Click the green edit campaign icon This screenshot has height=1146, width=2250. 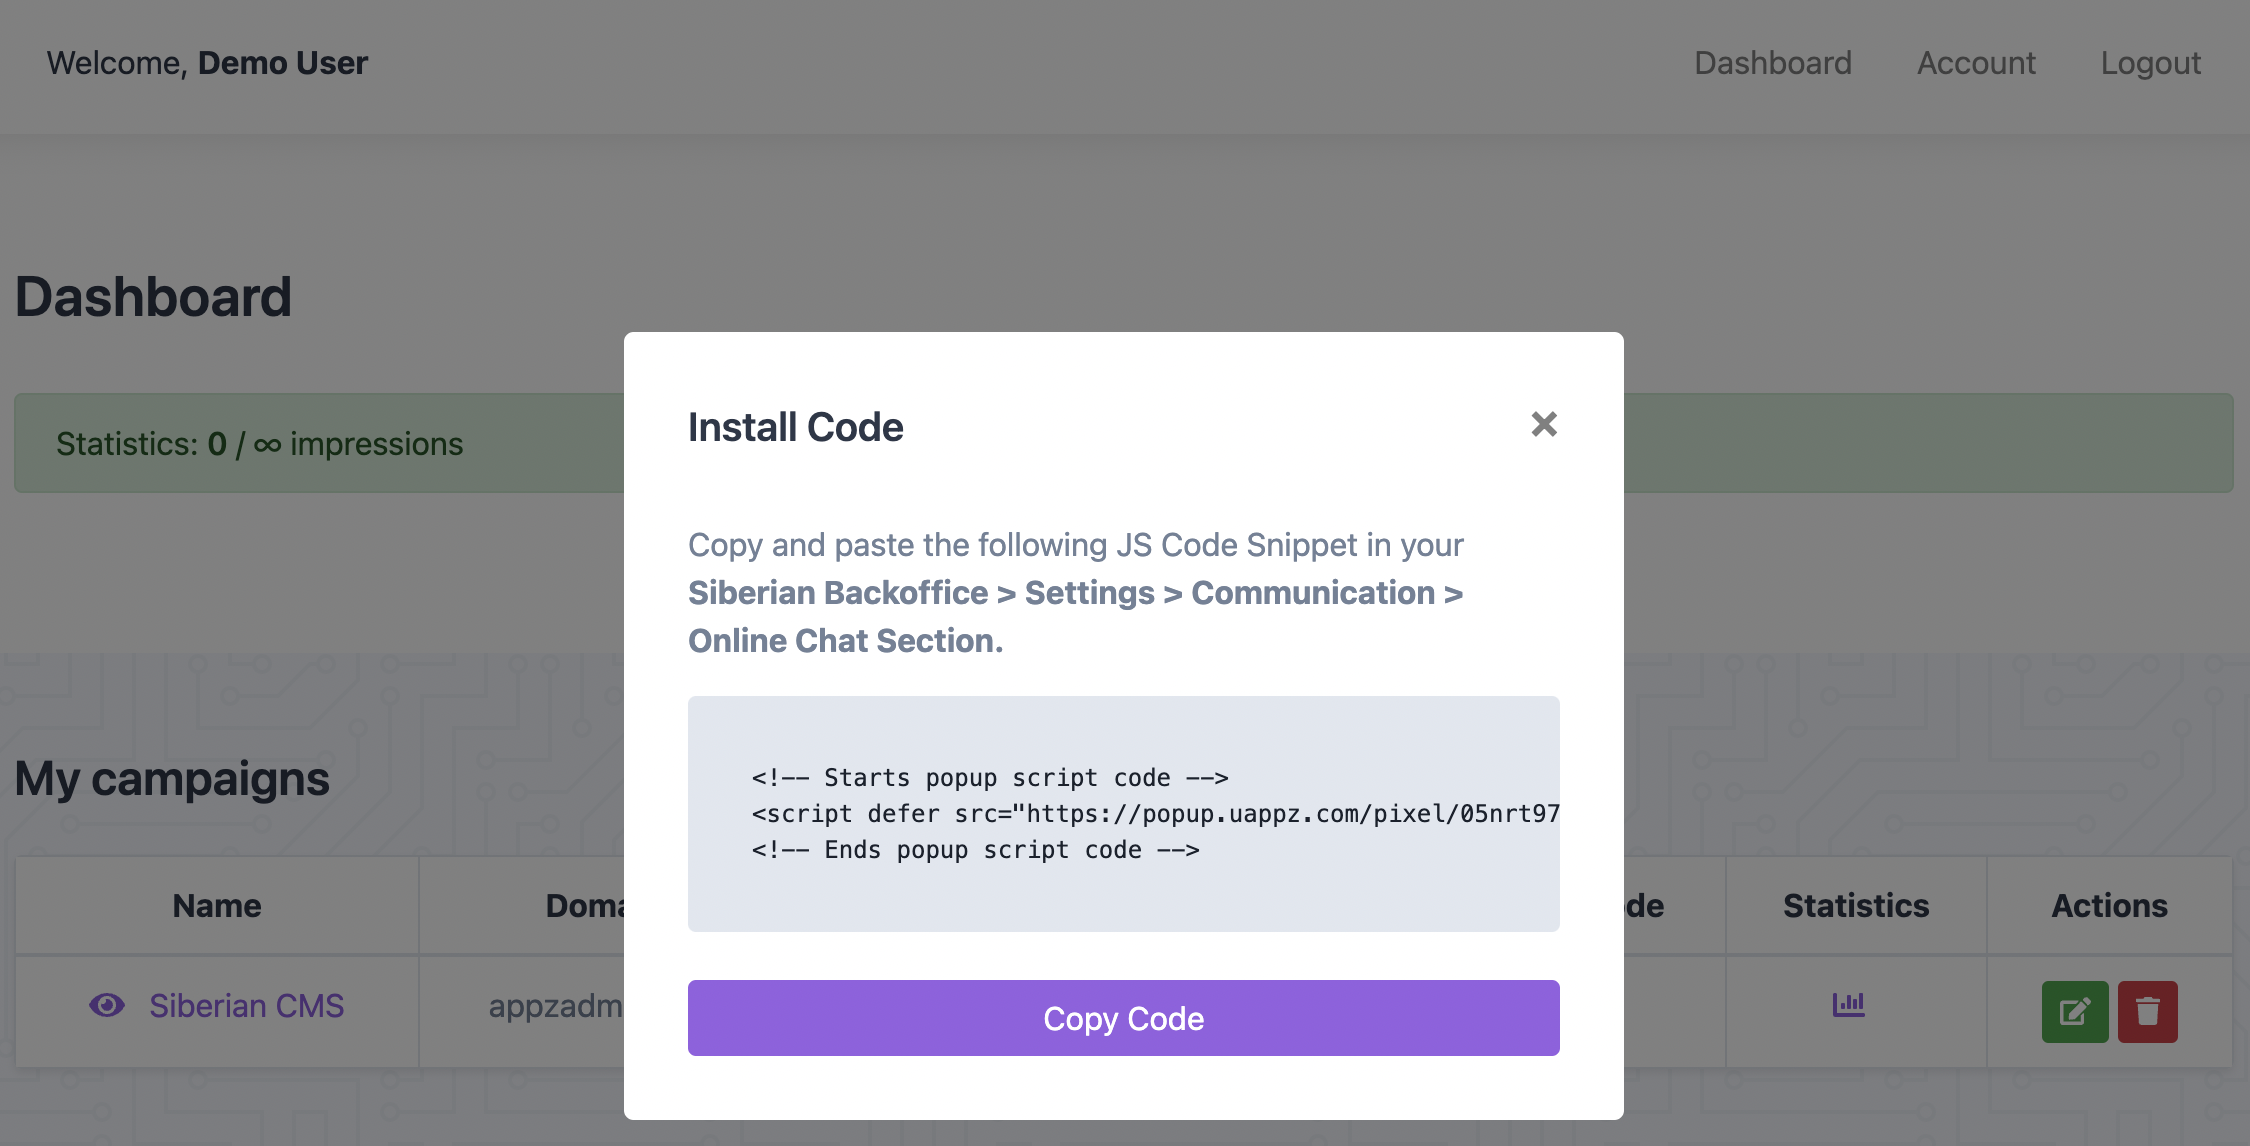[2075, 1012]
